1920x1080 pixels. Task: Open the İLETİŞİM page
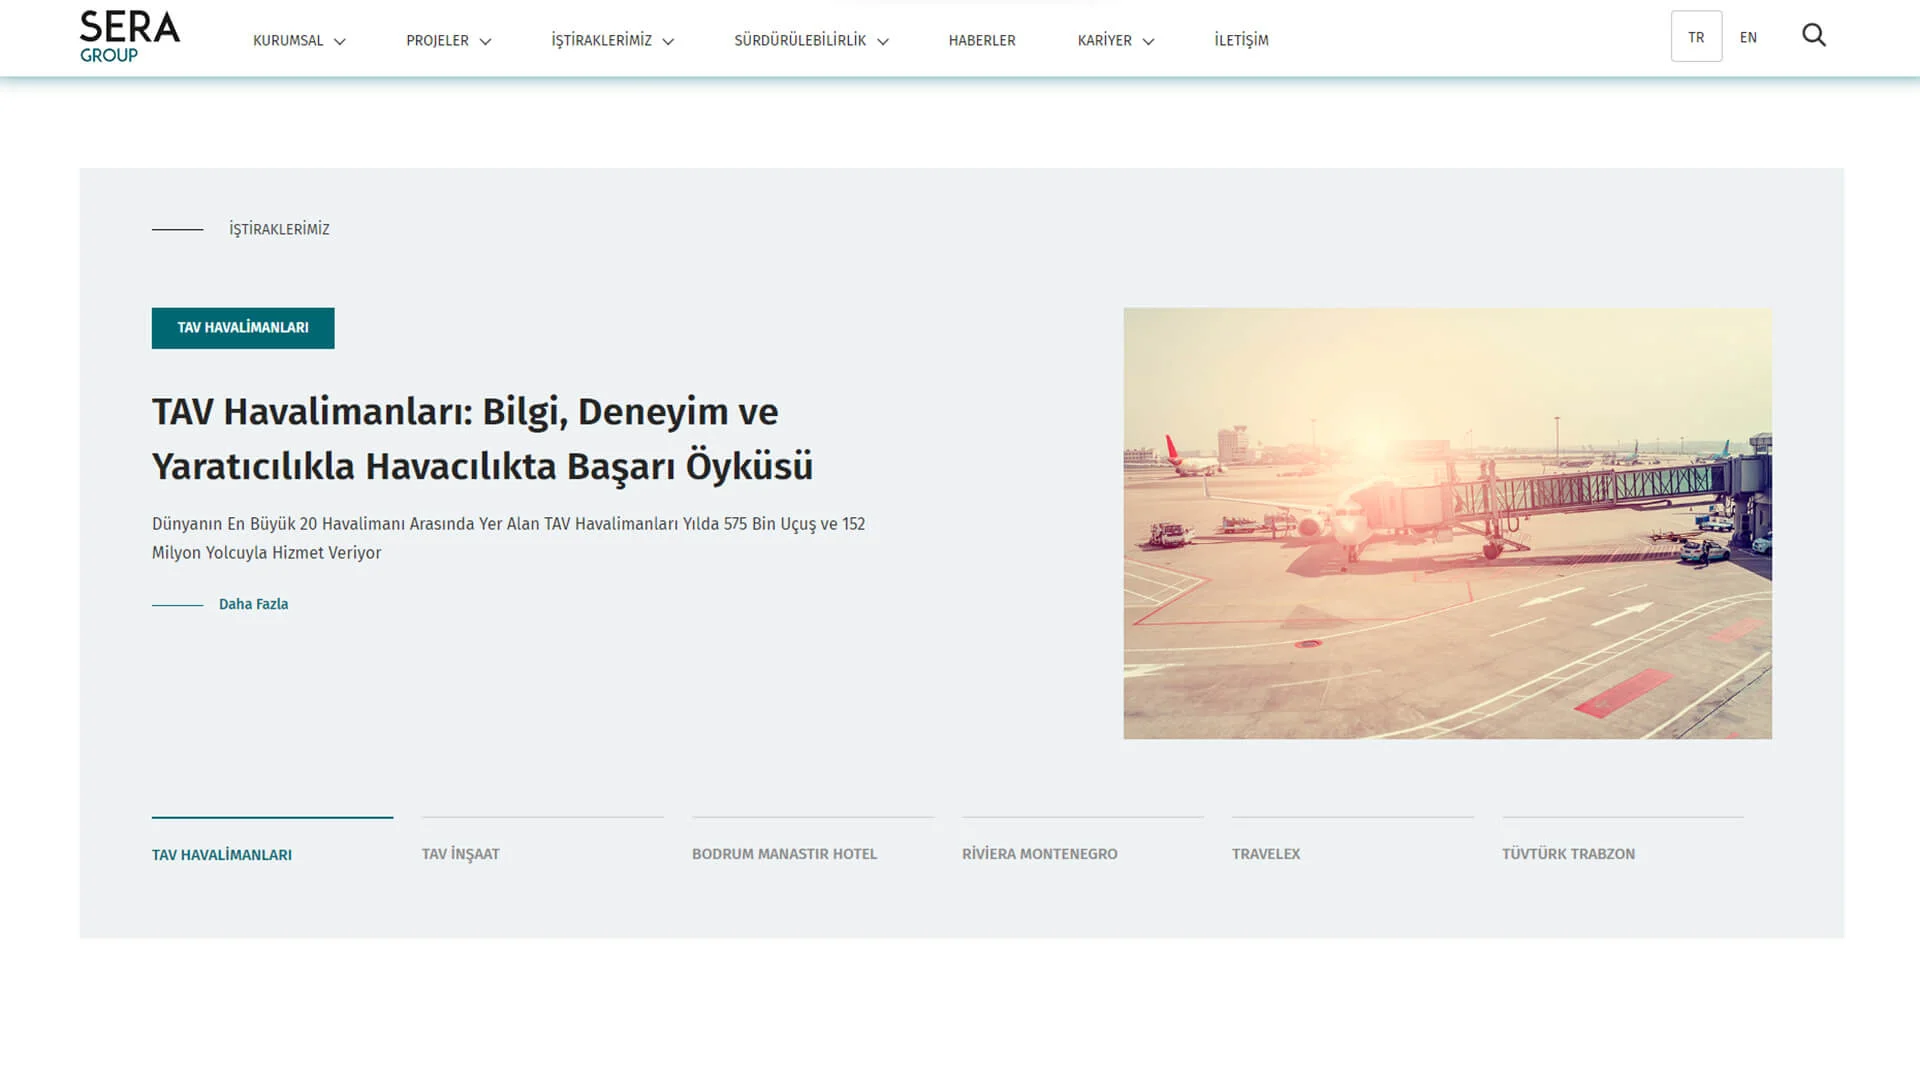tap(1241, 40)
